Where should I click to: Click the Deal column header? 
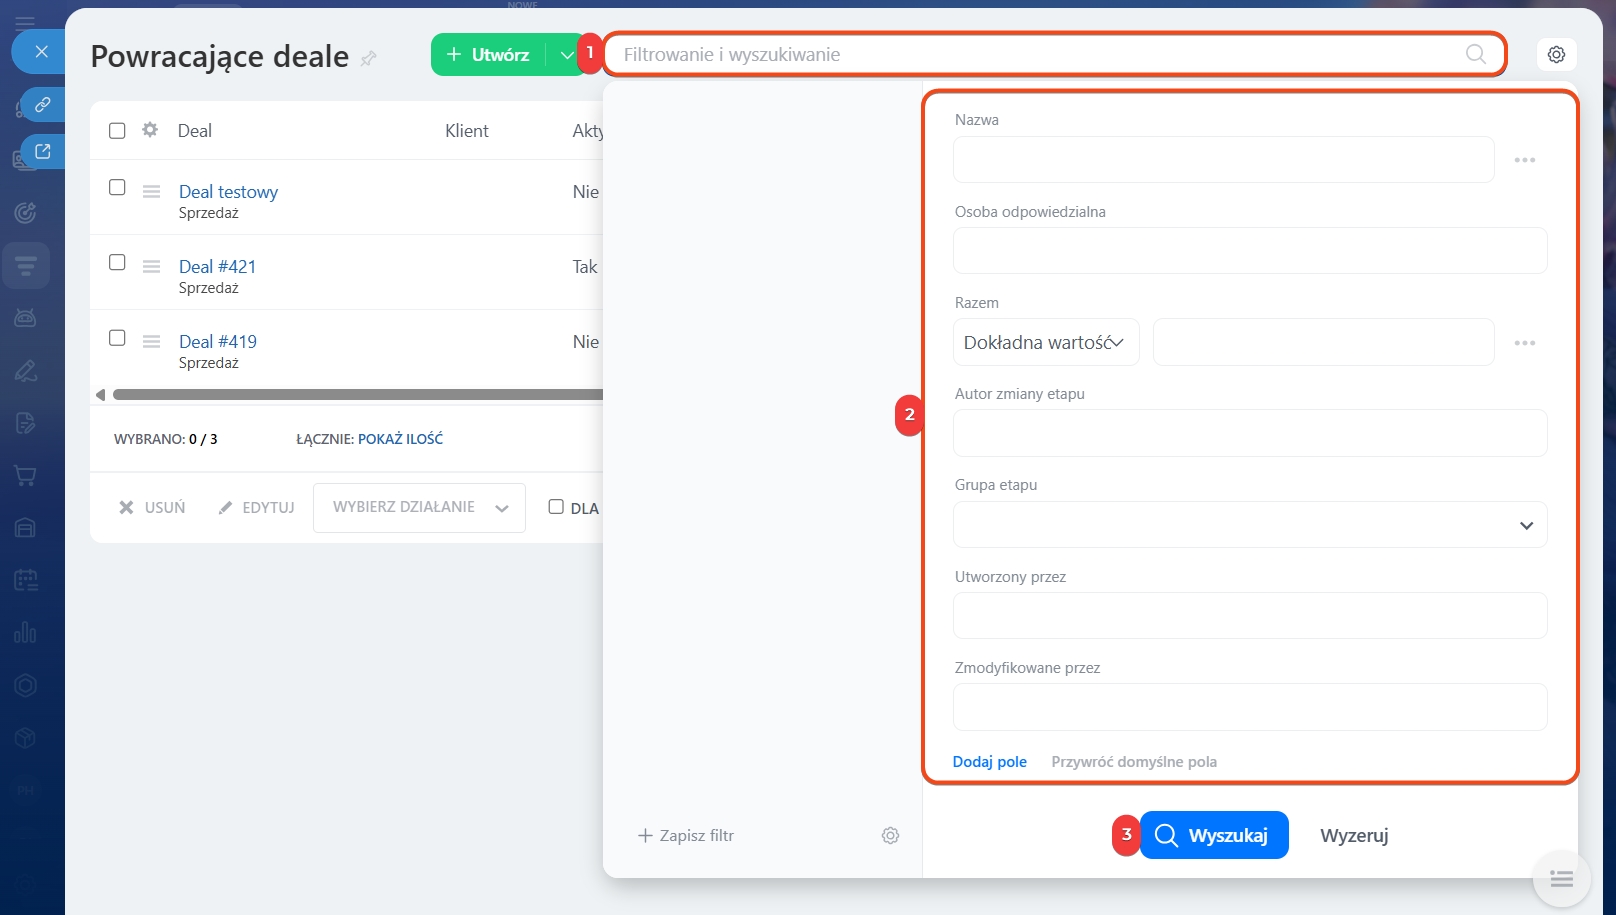pyautogui.click(x=195, y=131)
